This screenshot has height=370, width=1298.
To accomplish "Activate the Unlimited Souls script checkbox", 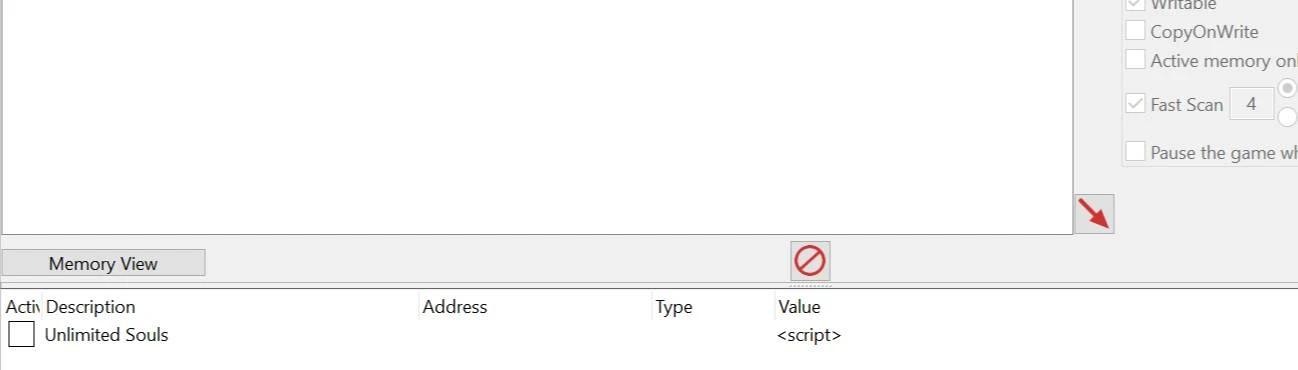I will (21, 335).
